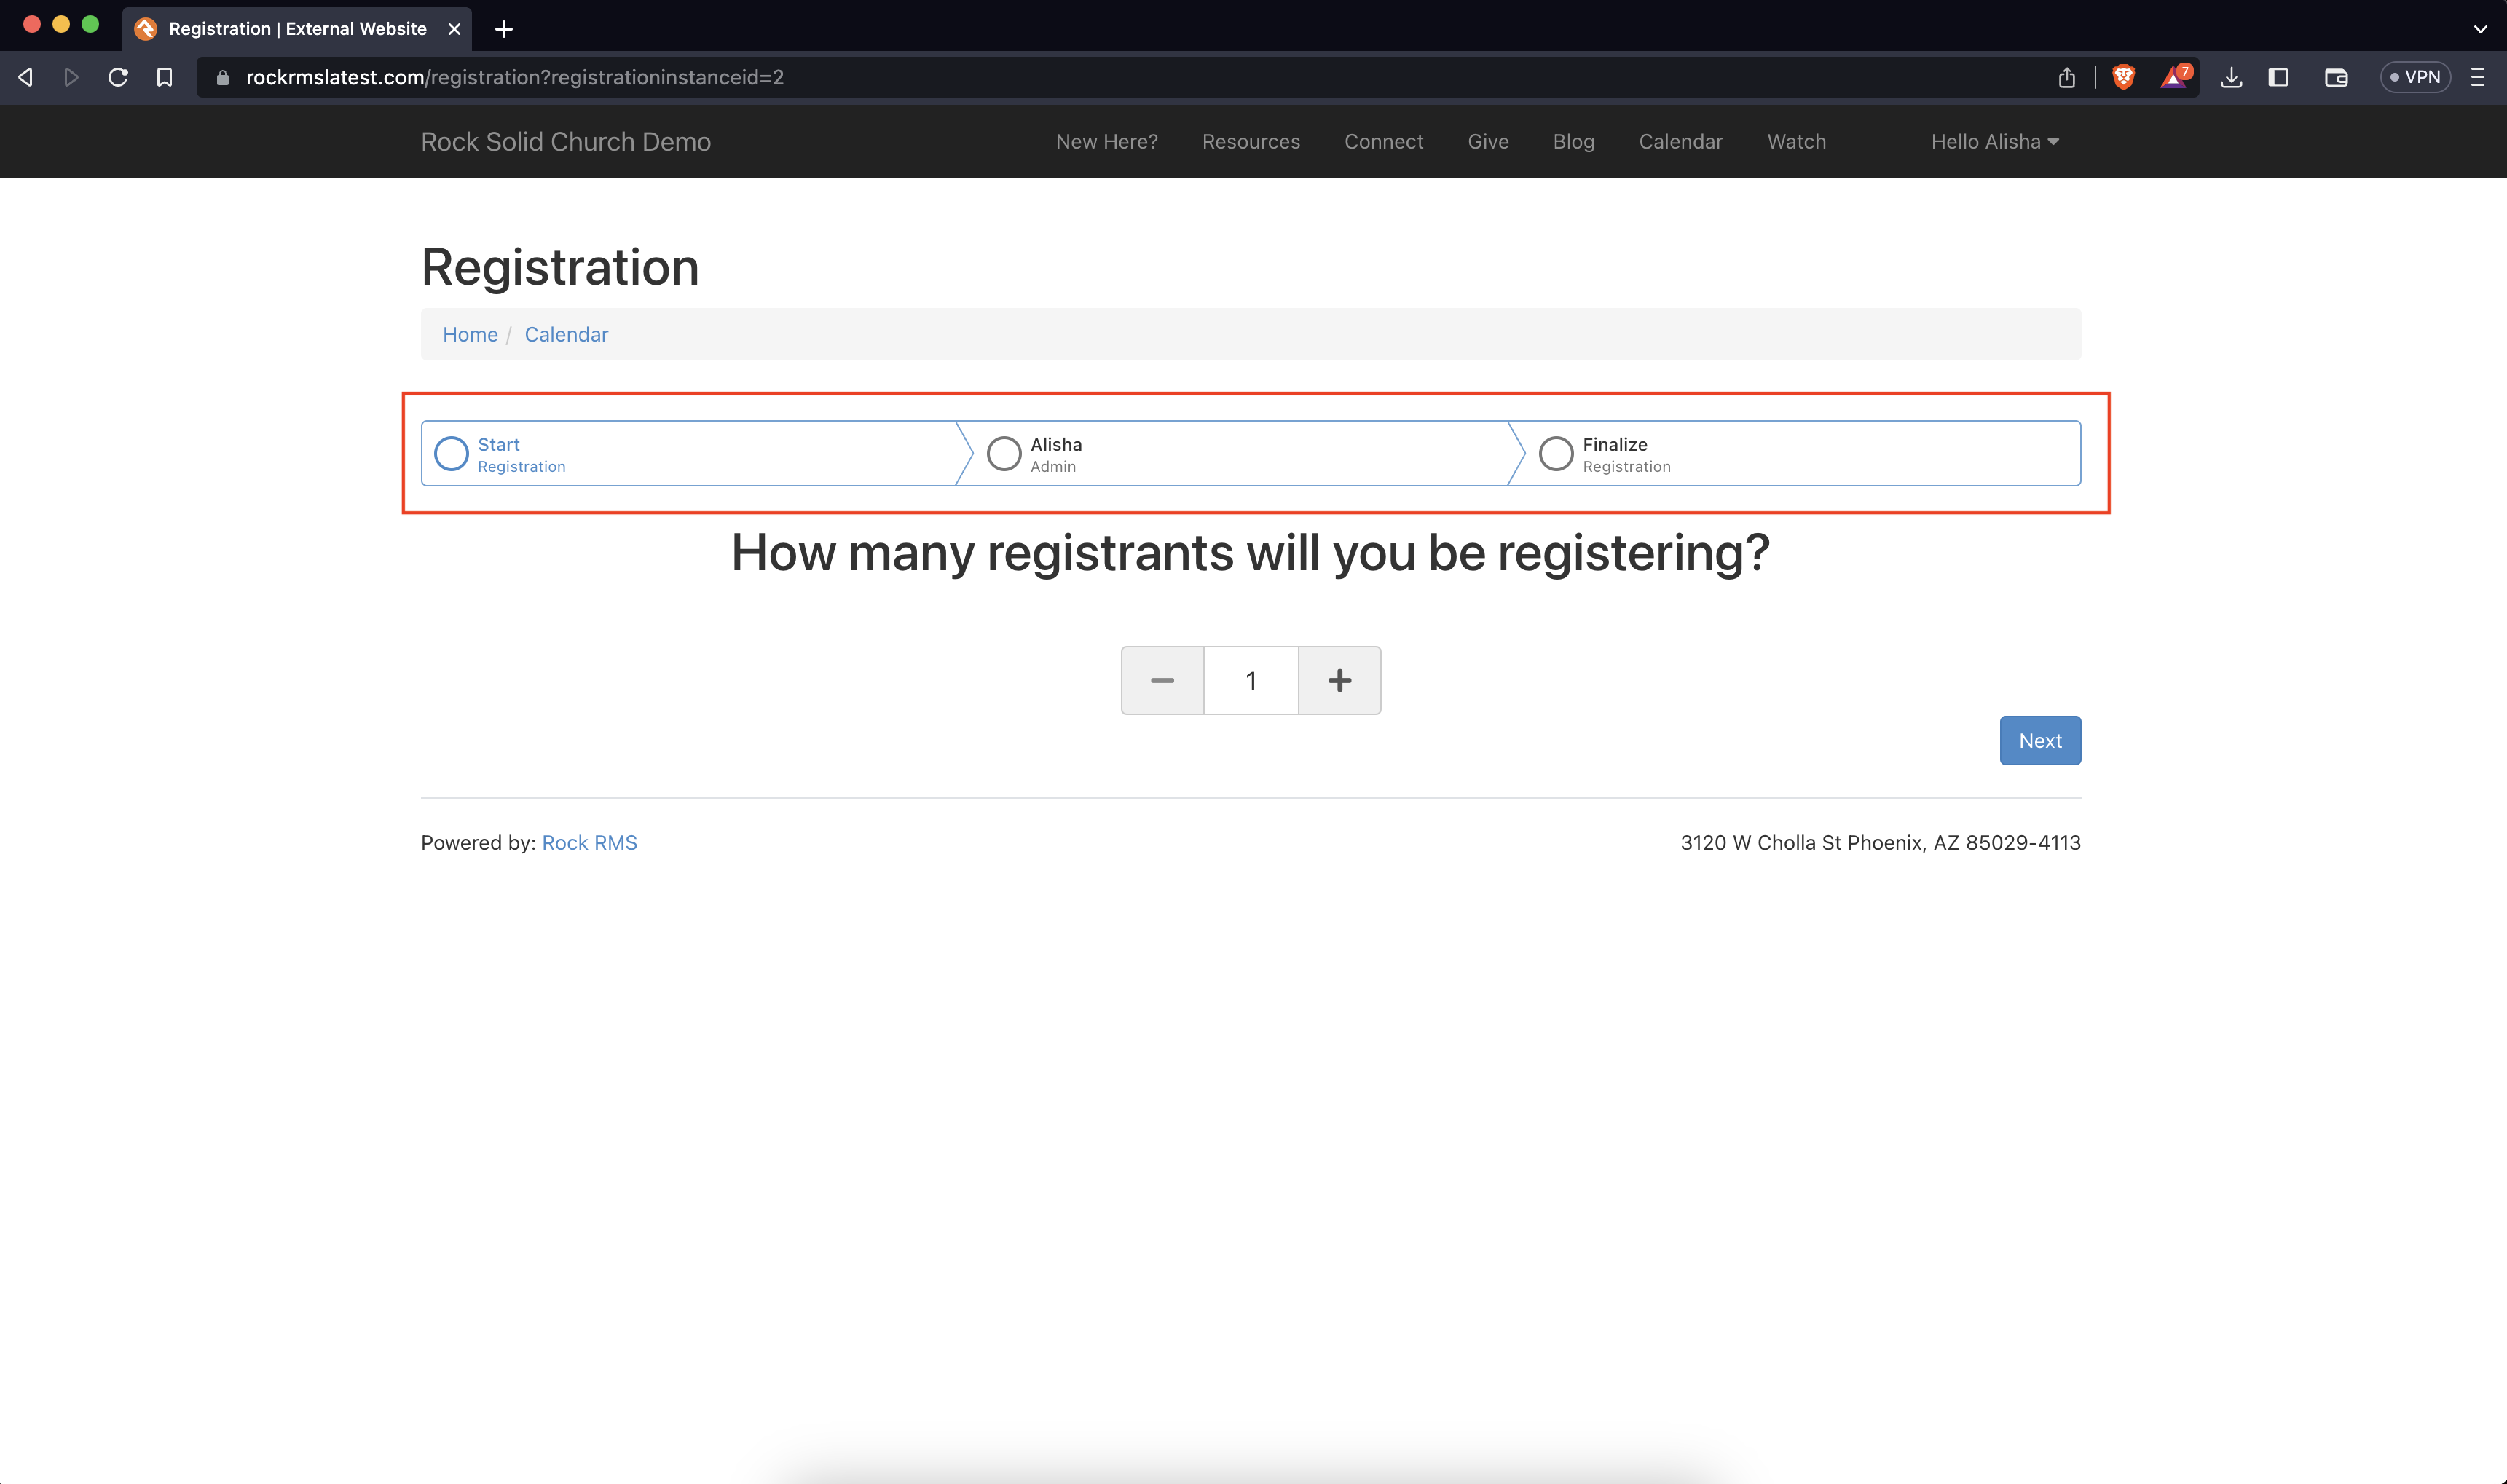The height and width of the screenshot is (1484, 2507).
Task: Open the Rock RMS footer link
Action: [589, 842]
